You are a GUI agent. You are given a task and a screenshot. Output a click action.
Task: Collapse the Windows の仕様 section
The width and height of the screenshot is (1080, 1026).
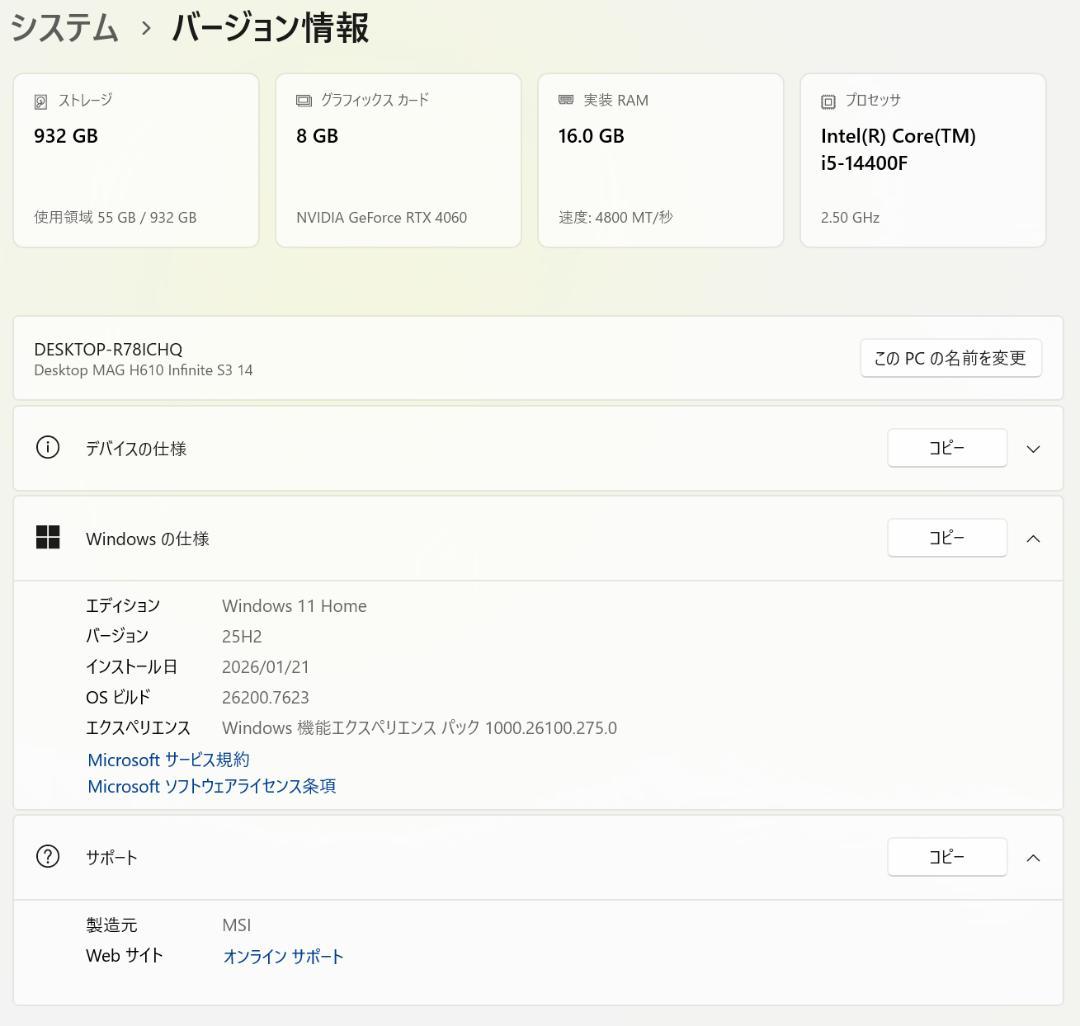[x=1033, y=538]
